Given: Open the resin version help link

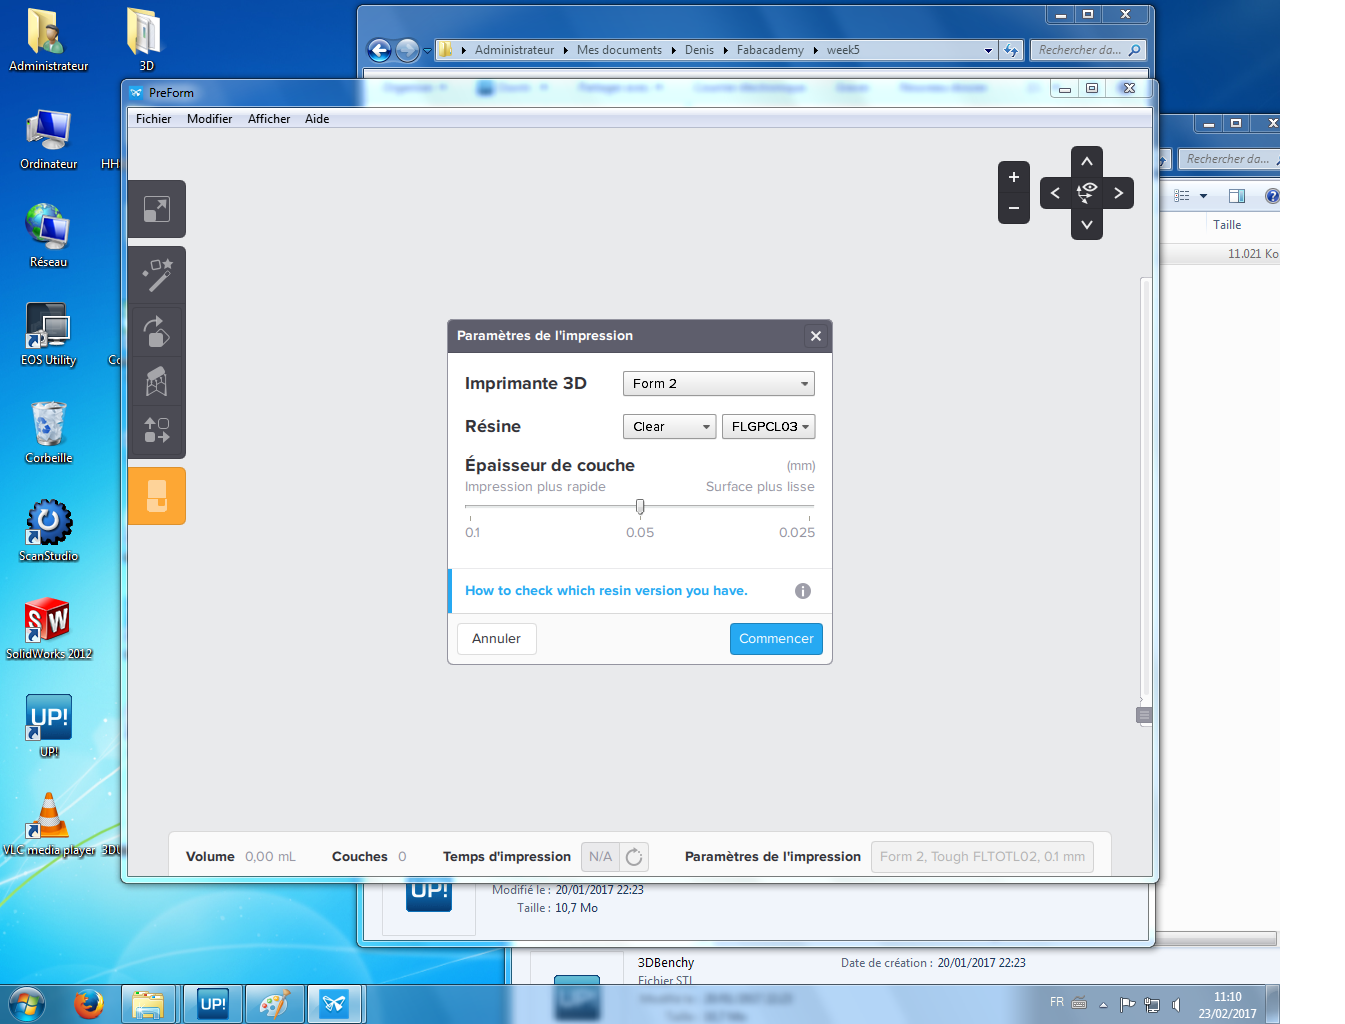Looking at the screenshot, I should [x=606, y=591].
